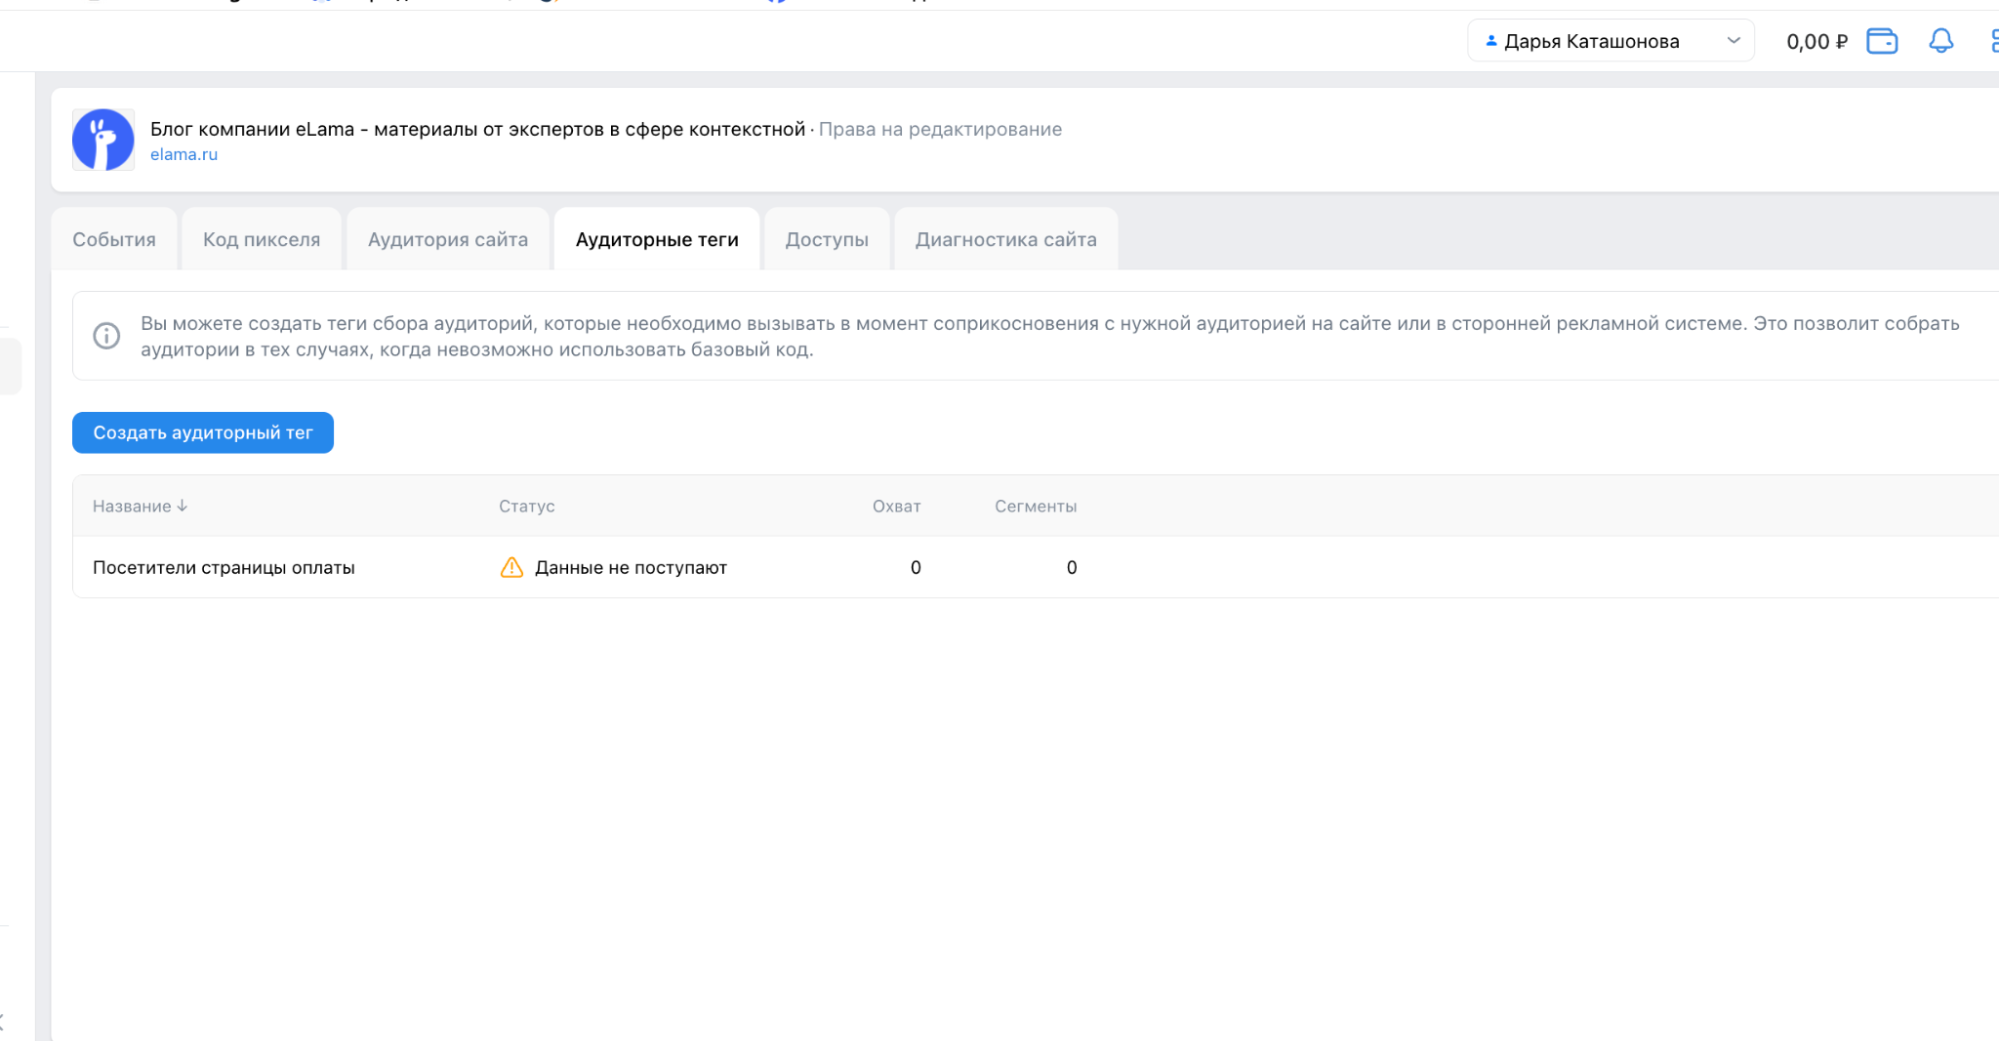Click the user icon beside Дарья Каташонова
The width and height of the screenshot is (1999, 1042).
[1490, 41]
